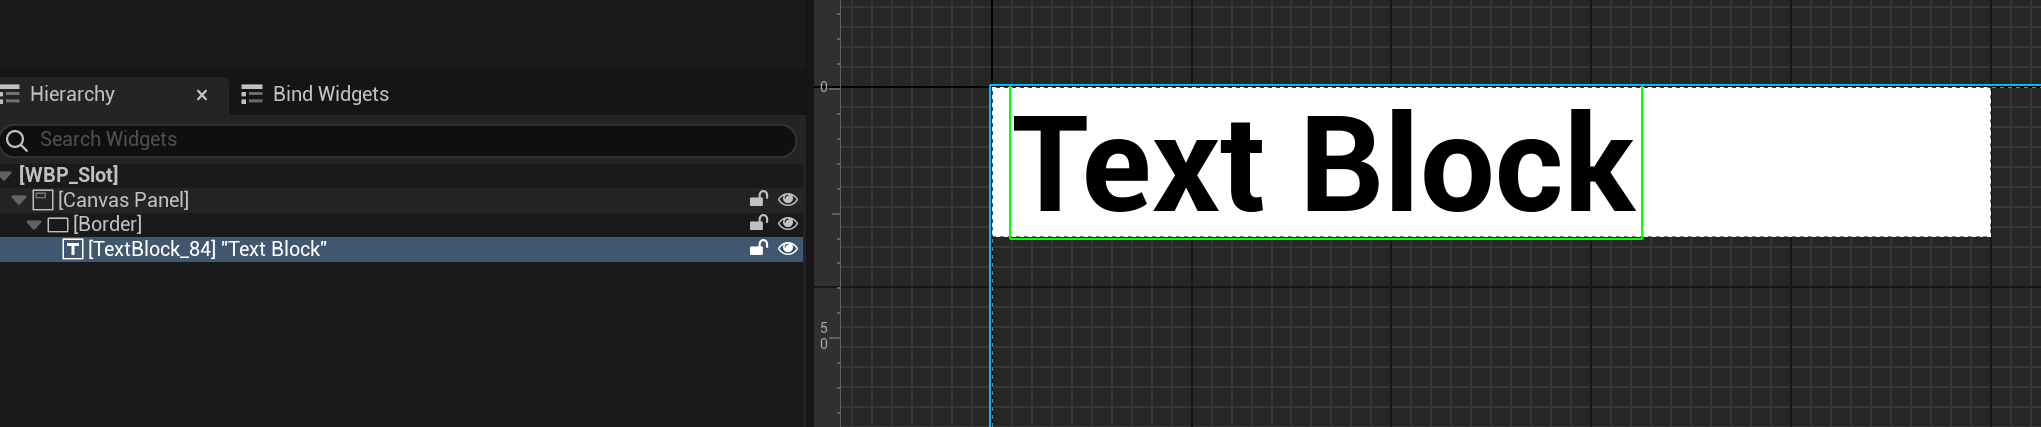This screenshot has width=2041, height=427.
Task: Hide TextBlock_84 in designer
Action: click(788, 248)
